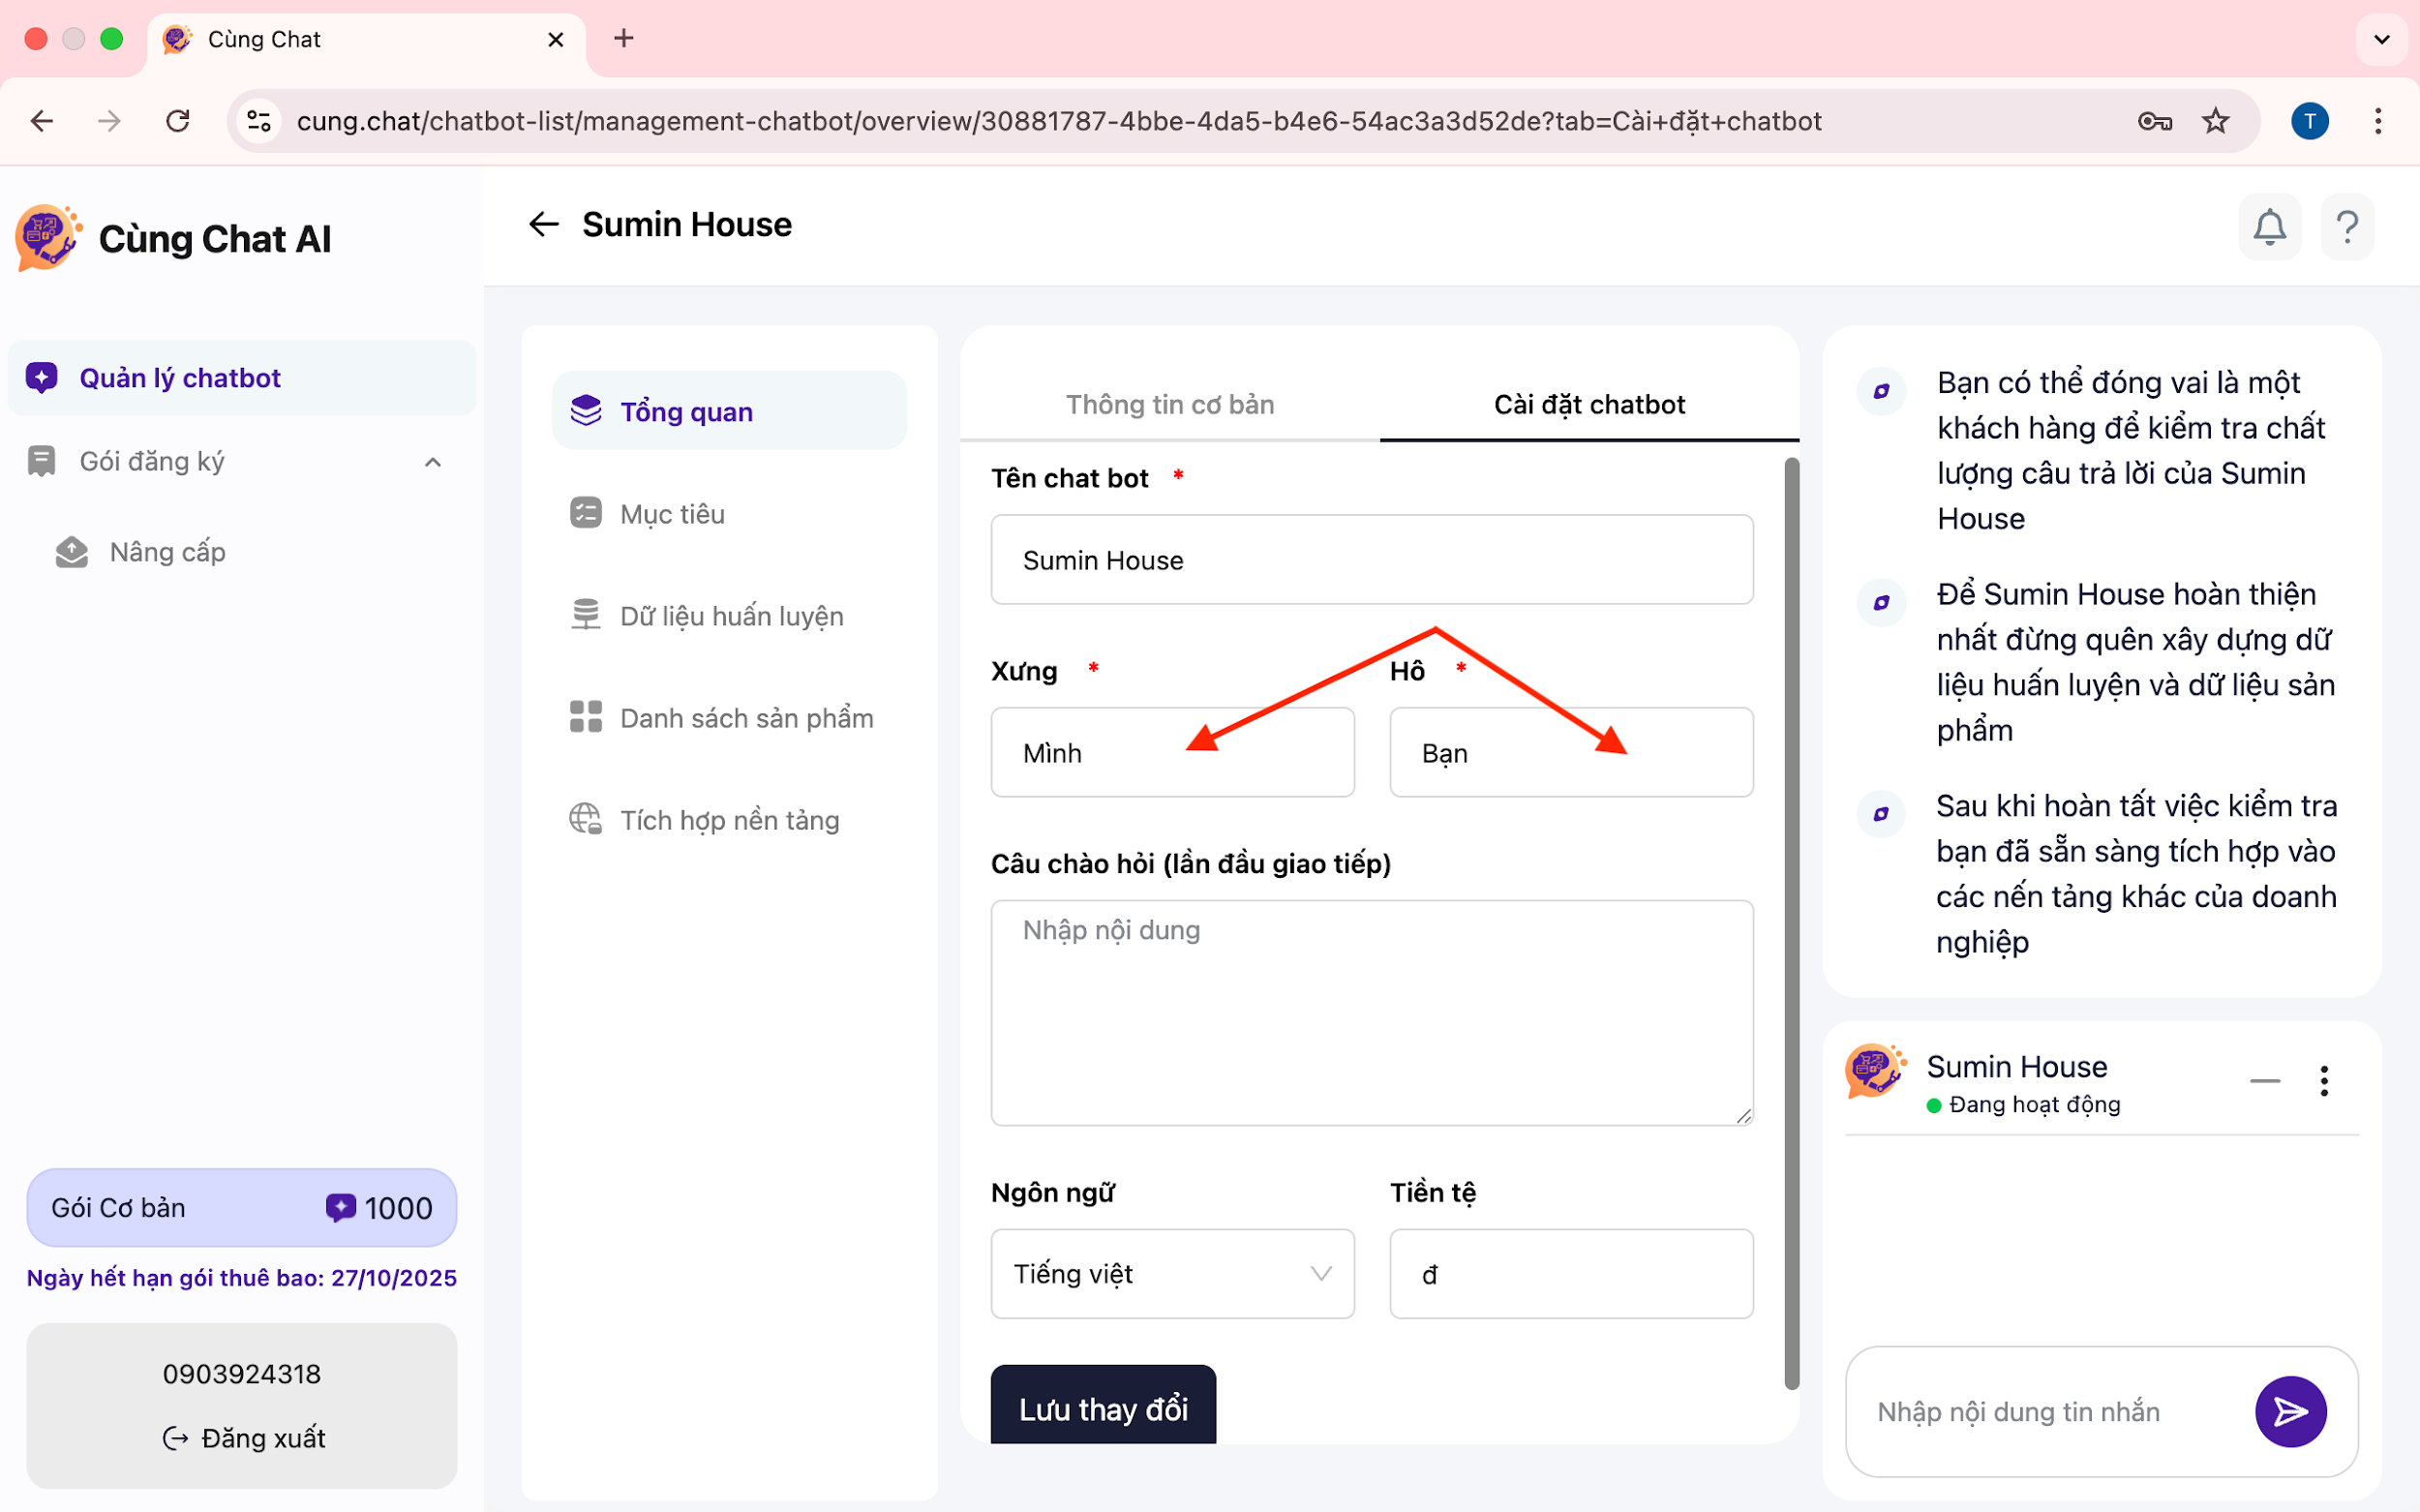Image resolution: width=2420 pixels, height=1512 pixels.
Task: Bookmark page with the star icon
Action: click(2215, 121)
